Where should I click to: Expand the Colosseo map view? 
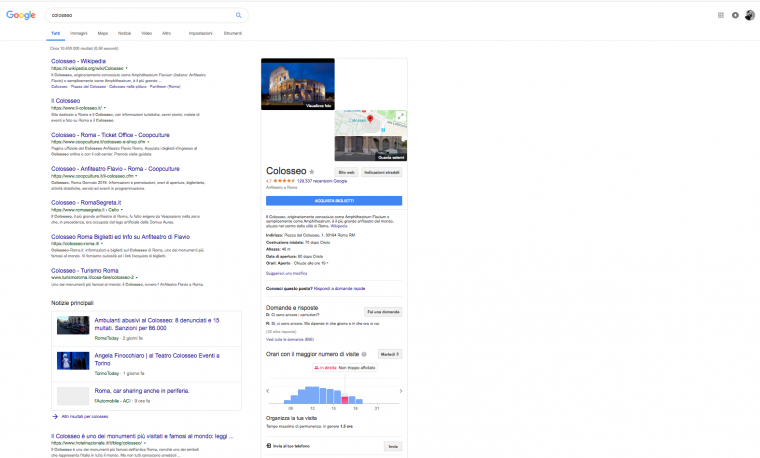401,116
